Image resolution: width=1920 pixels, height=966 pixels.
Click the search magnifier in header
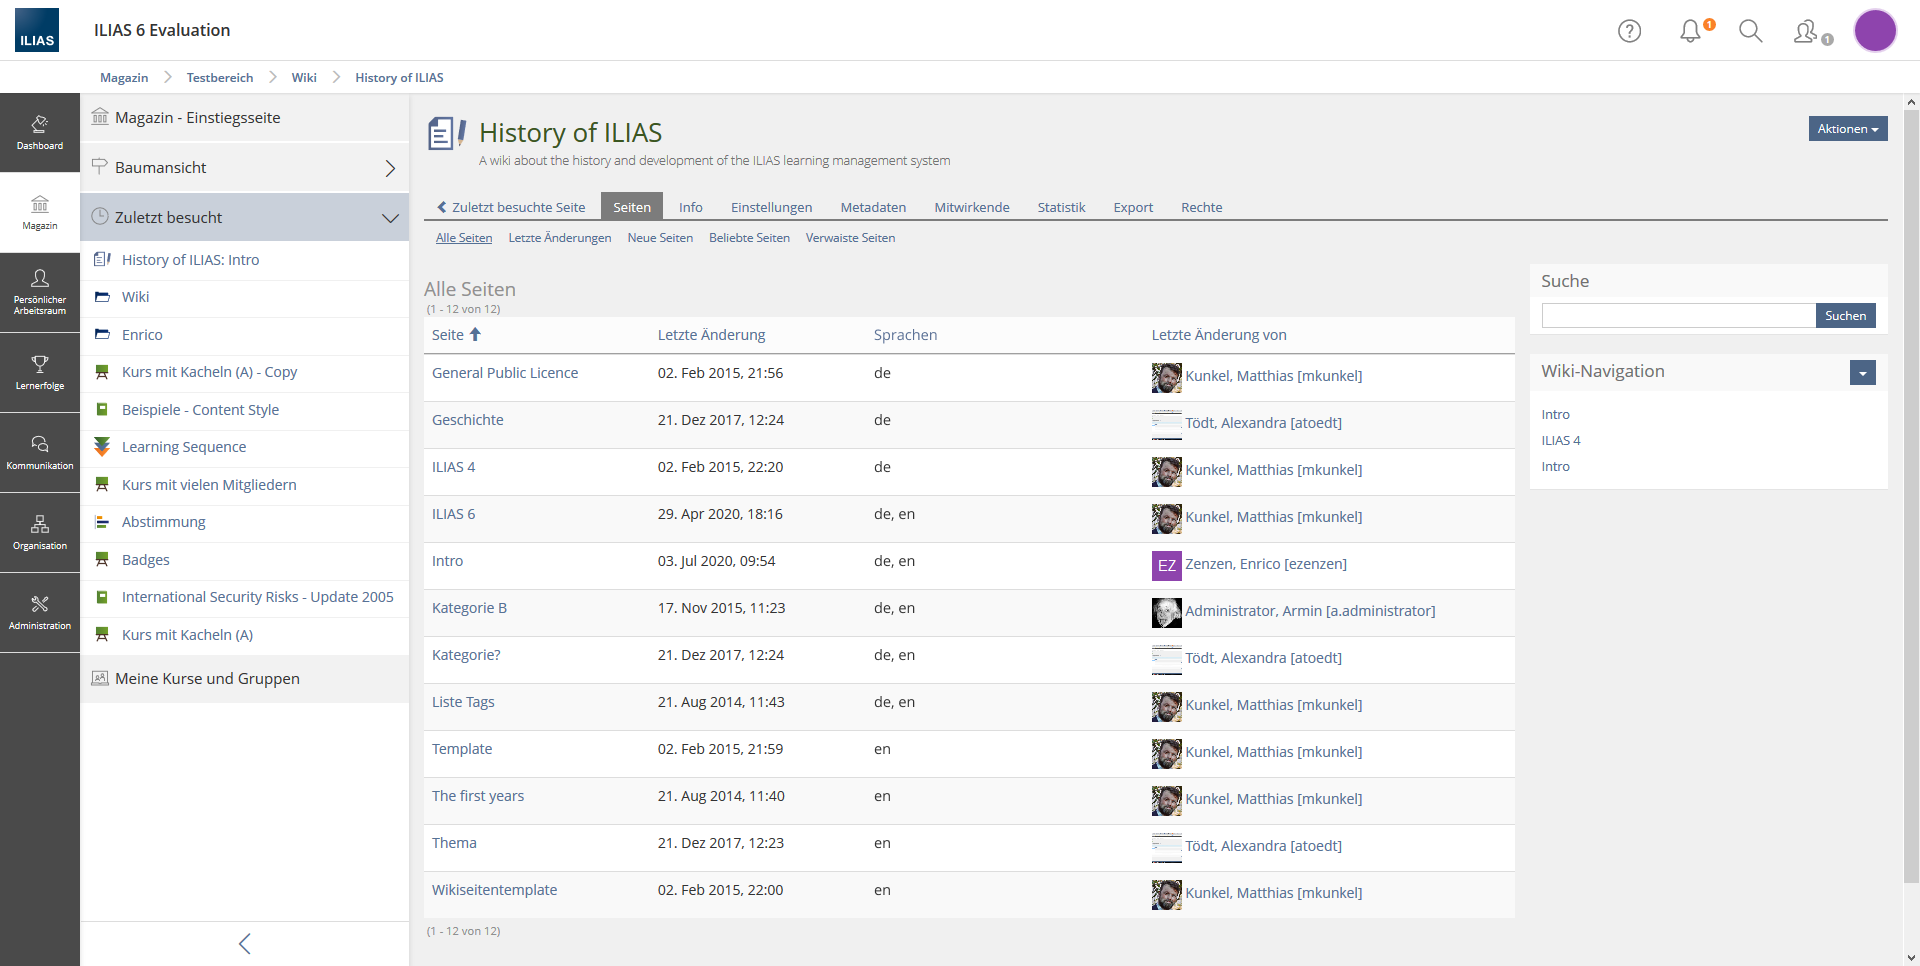1750,31
